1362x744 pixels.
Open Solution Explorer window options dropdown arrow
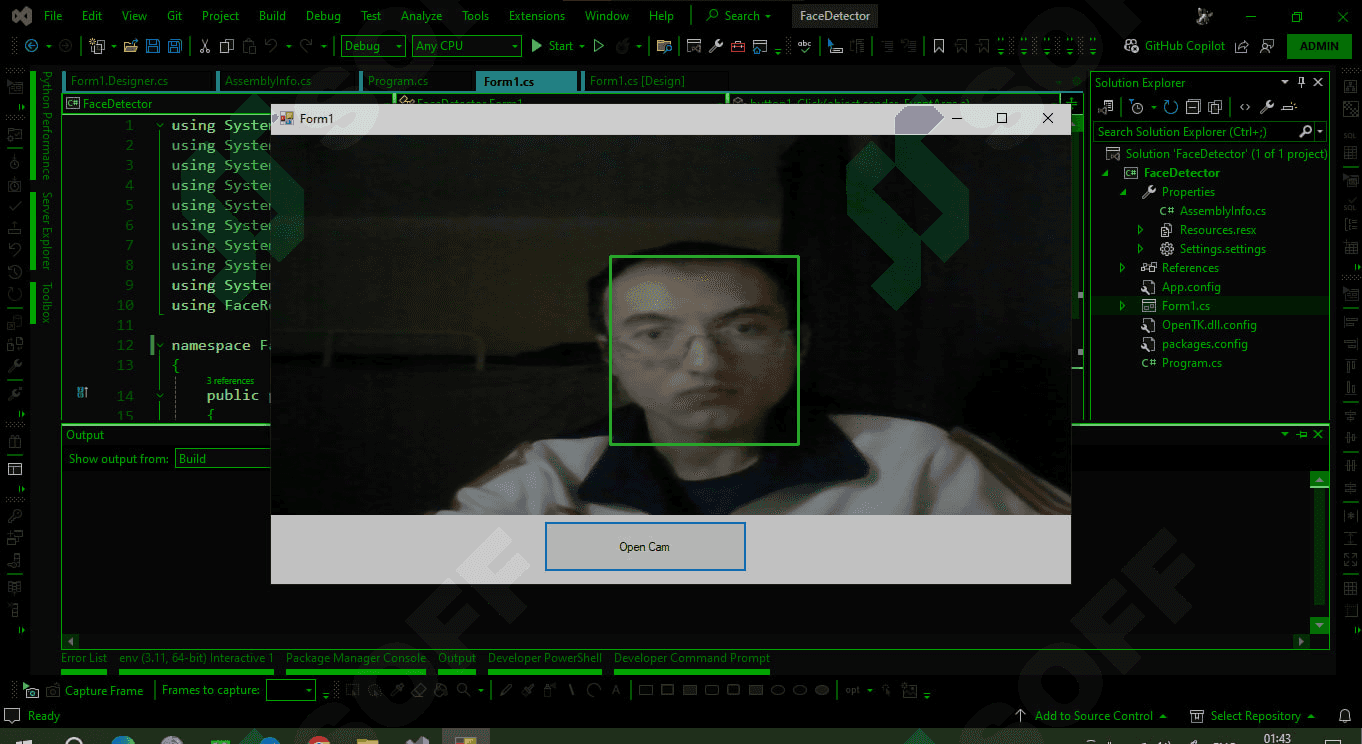pyautogui.click(x=1285, y=83)
